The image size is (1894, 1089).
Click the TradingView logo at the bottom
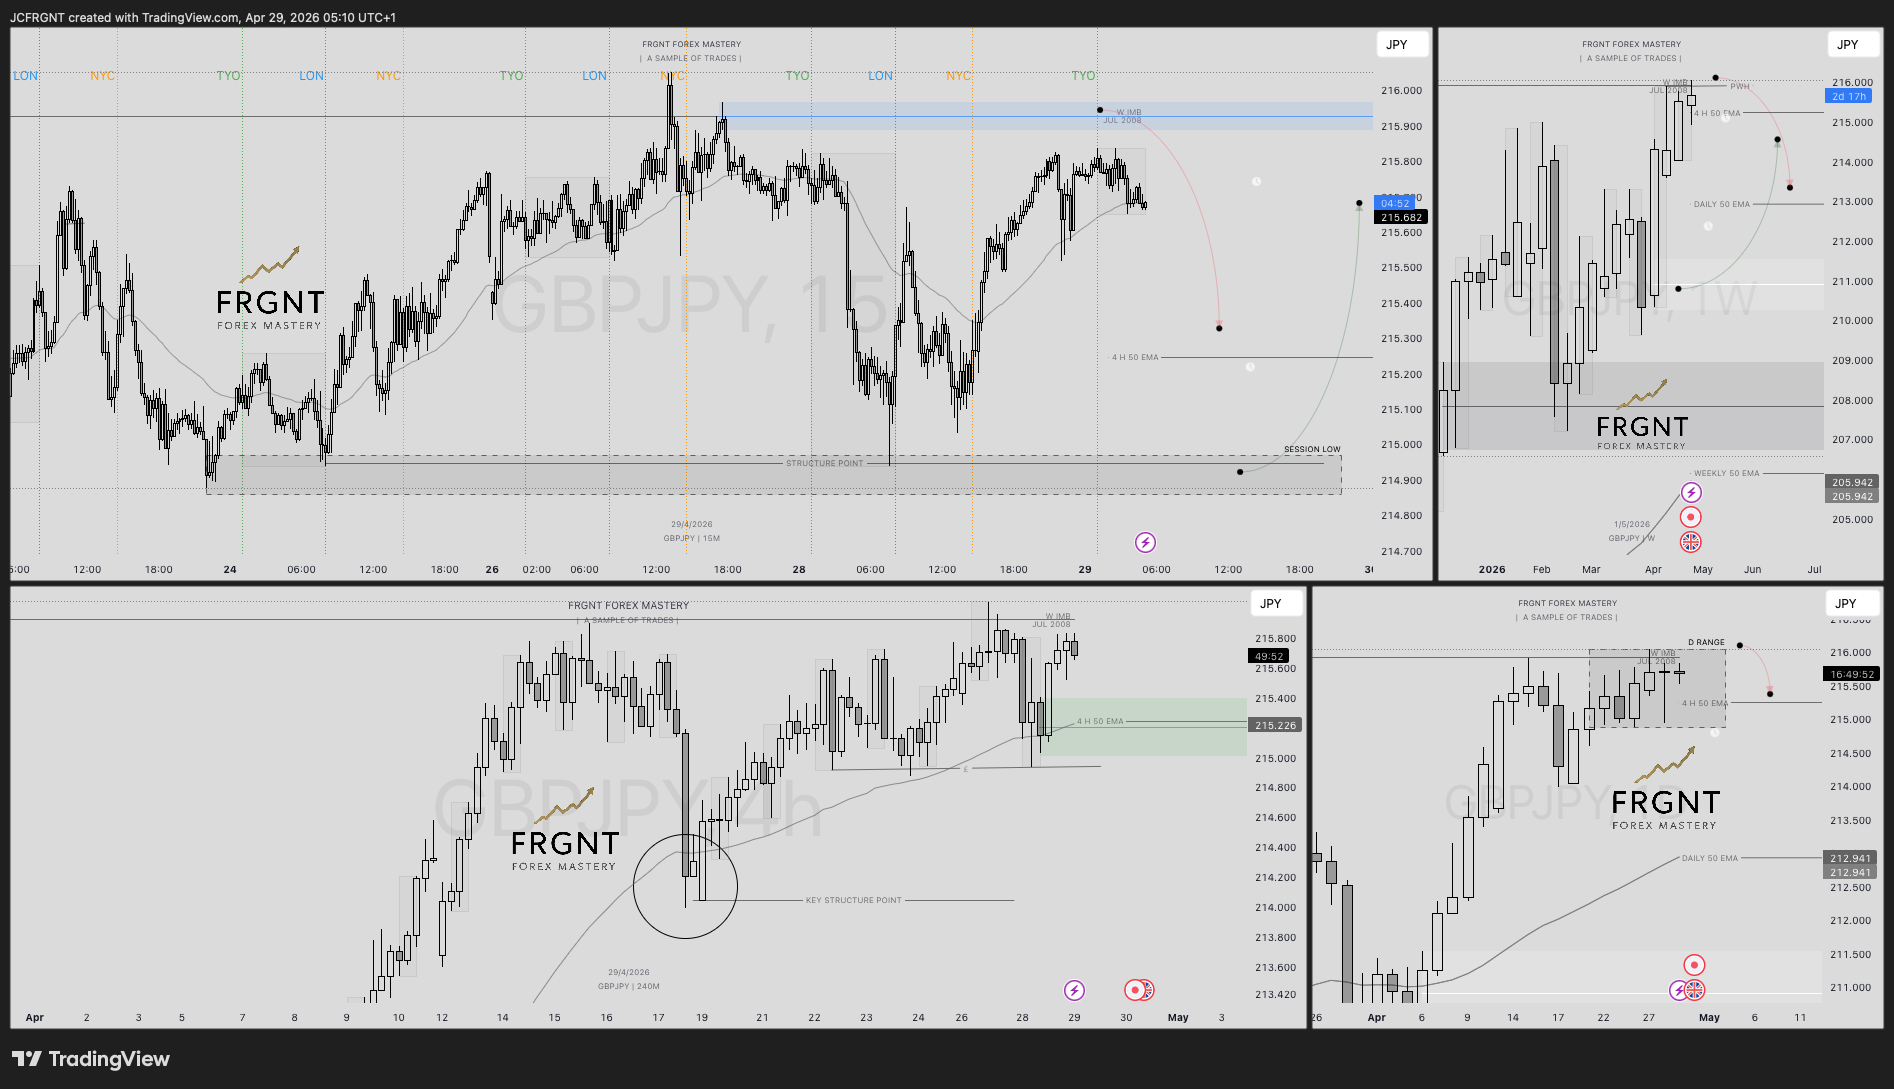click(91, 1059)
